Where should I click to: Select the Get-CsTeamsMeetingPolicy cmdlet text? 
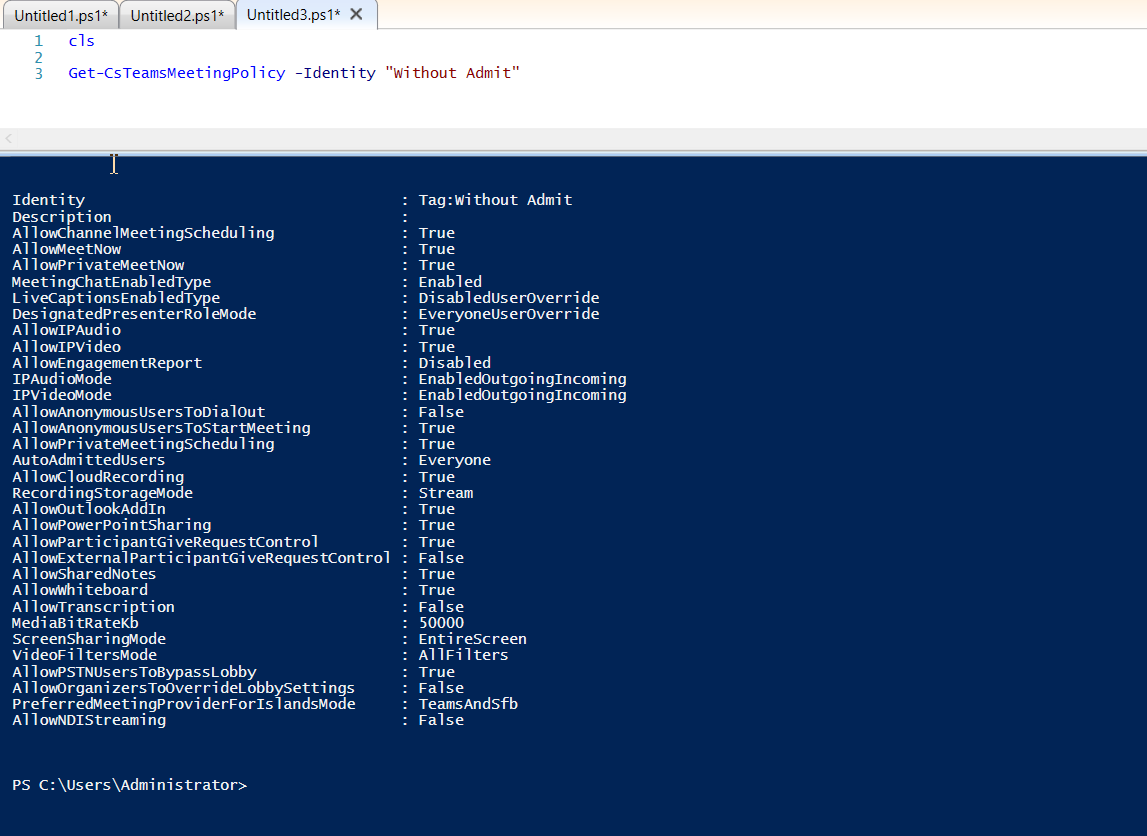pos(175,72)
